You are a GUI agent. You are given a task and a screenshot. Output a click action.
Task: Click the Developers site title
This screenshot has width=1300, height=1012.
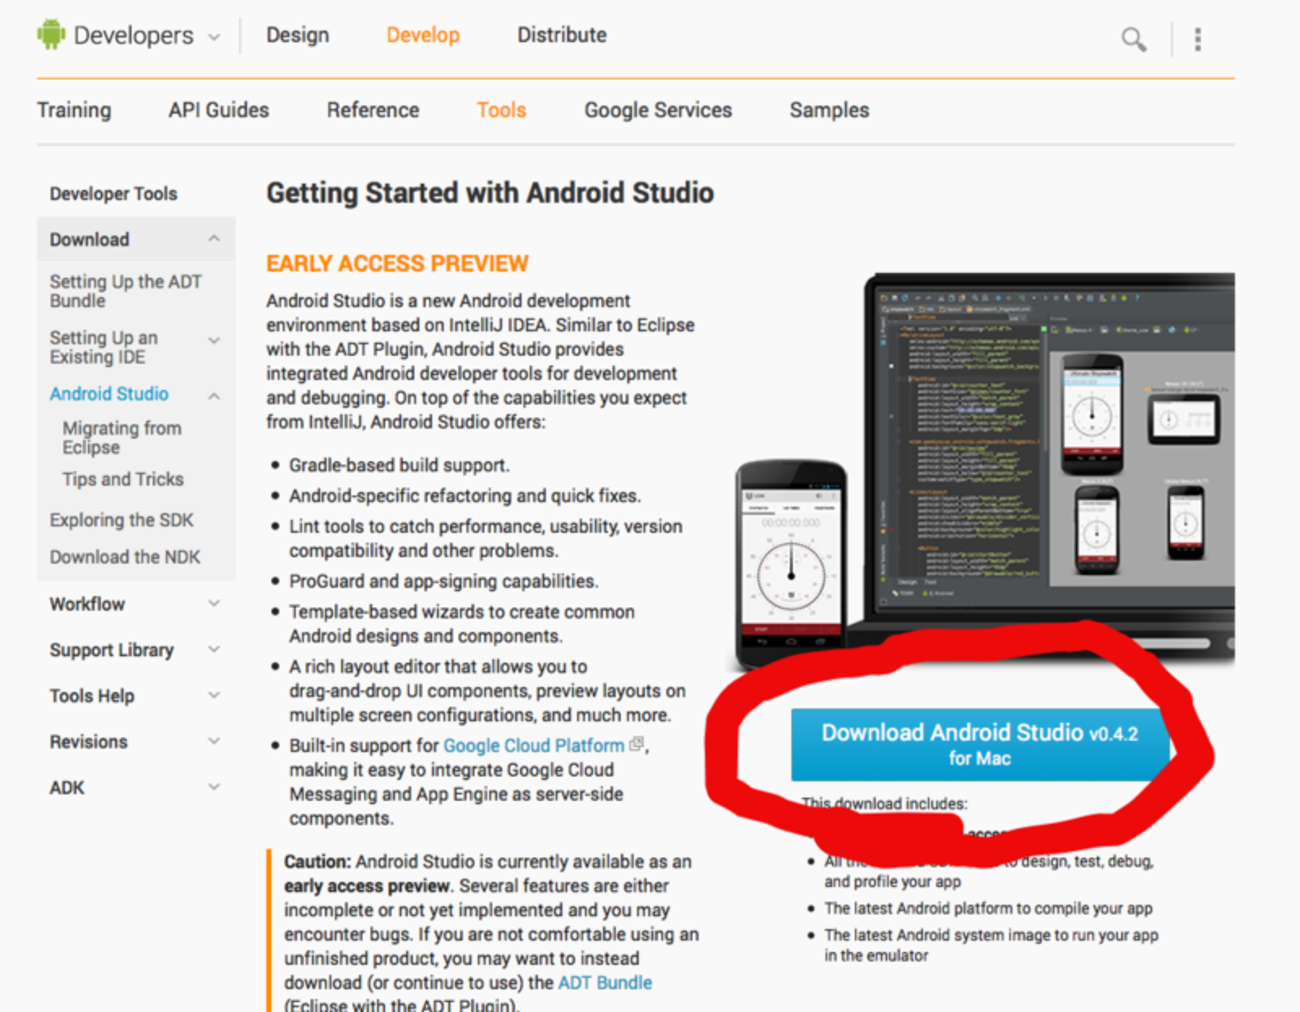(x=134, y=36)
